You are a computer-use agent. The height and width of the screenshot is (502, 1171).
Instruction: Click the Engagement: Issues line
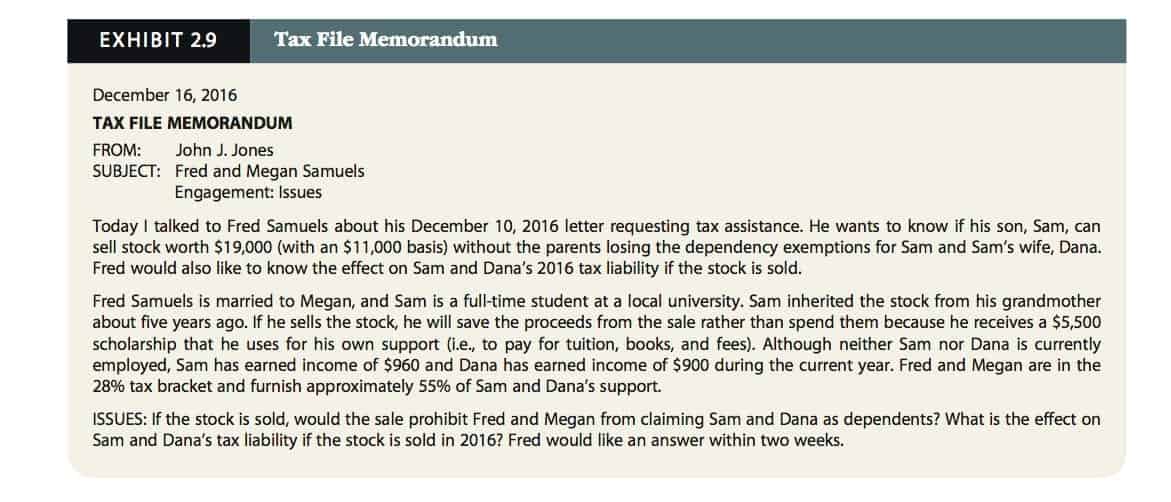pos(248,192)
